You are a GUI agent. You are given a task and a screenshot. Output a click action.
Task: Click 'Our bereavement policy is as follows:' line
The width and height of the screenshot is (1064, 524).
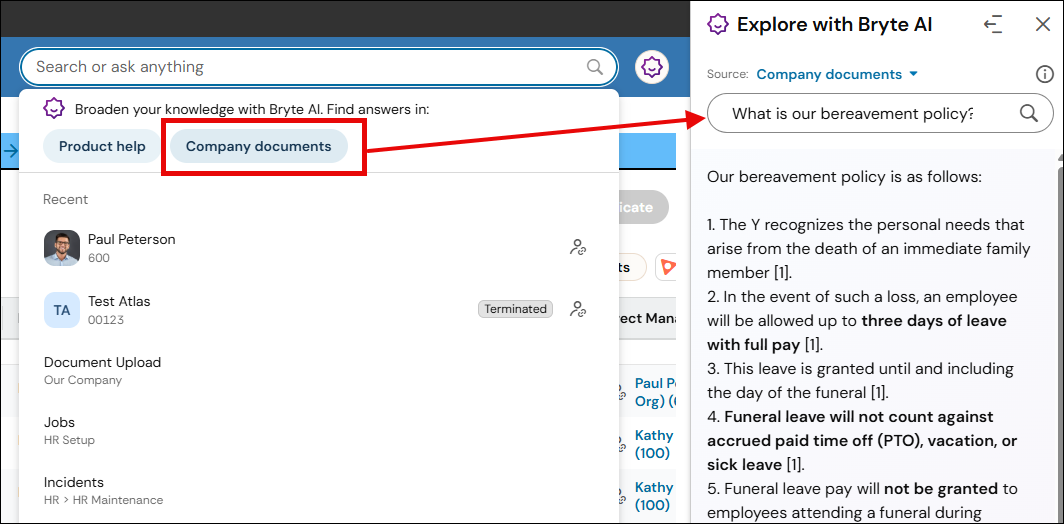[844, 177]
